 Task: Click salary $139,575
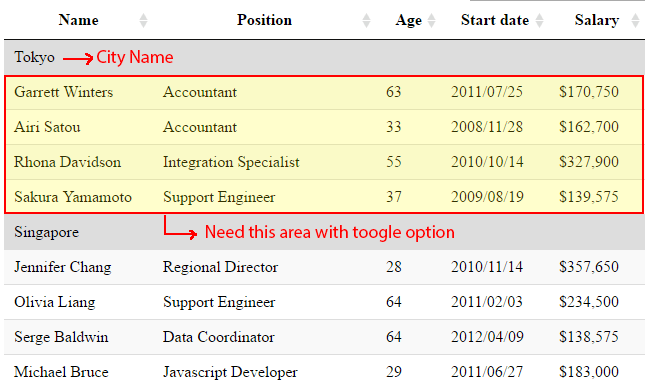pos(589,197)
